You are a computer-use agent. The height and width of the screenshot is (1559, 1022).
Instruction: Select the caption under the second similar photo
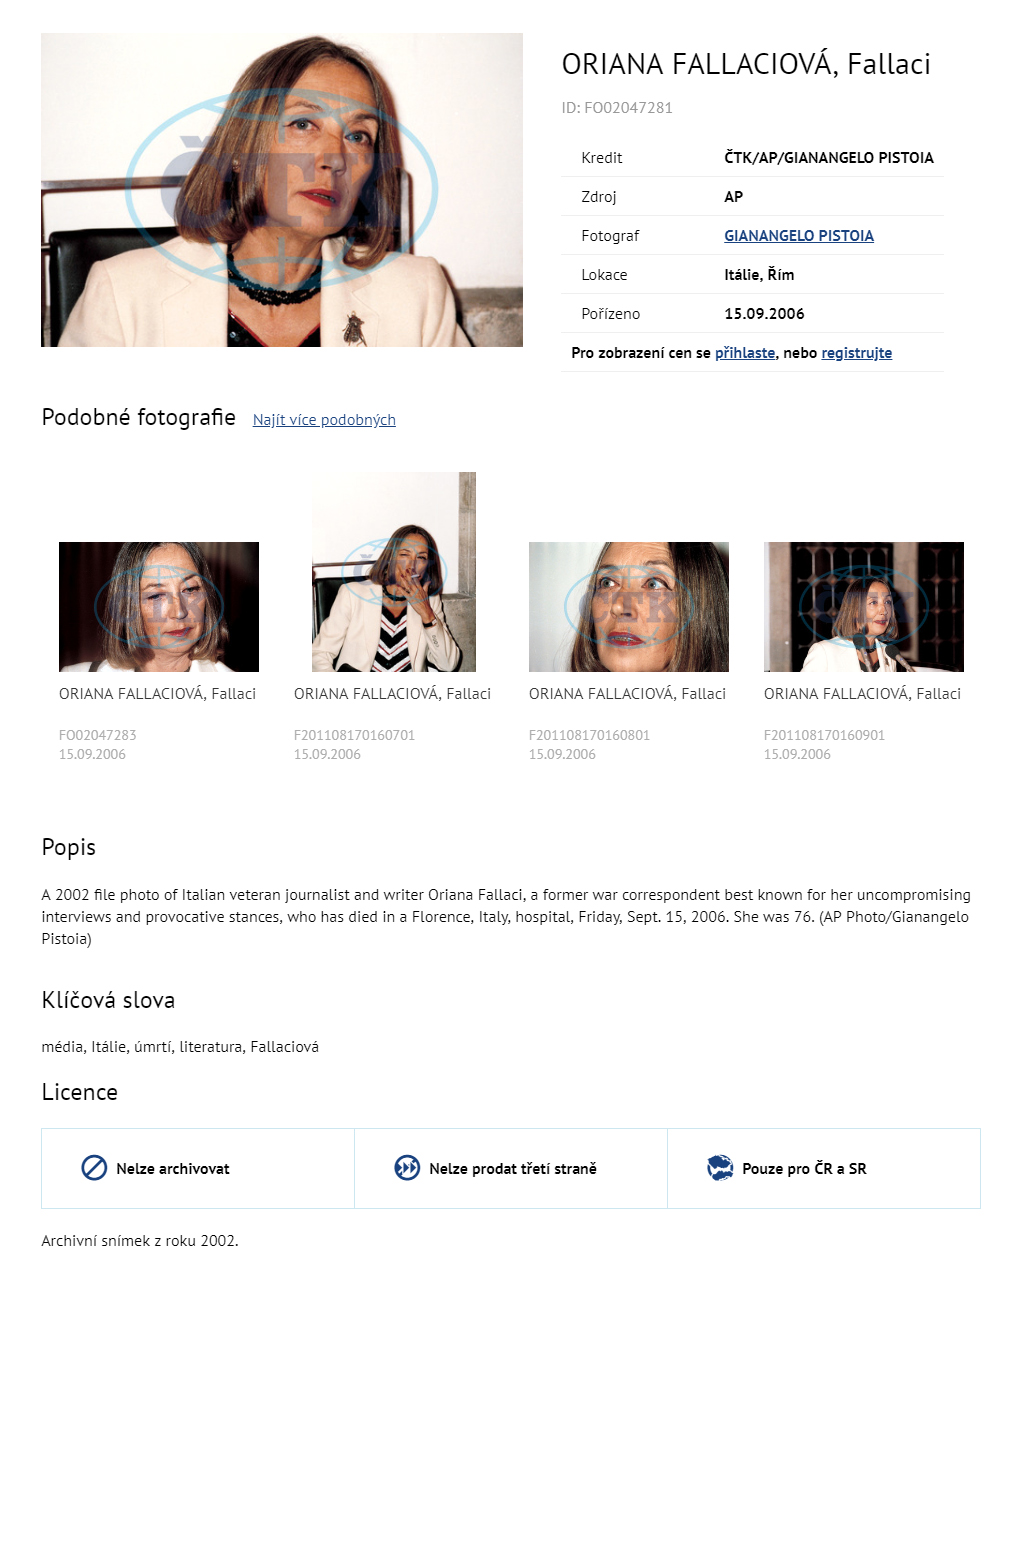coord(393,694)
